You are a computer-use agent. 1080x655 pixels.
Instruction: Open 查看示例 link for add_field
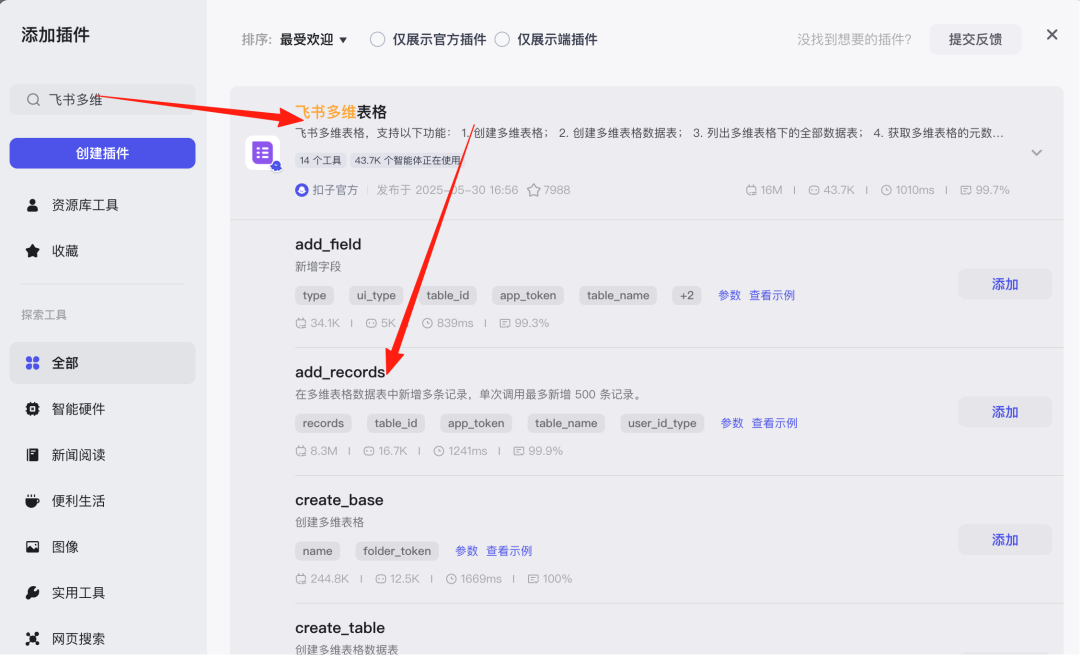point(772,295)
